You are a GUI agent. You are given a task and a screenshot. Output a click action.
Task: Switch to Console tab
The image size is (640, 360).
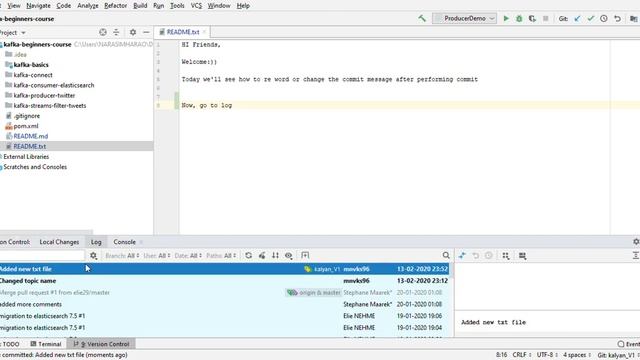[x=124, y=242]
